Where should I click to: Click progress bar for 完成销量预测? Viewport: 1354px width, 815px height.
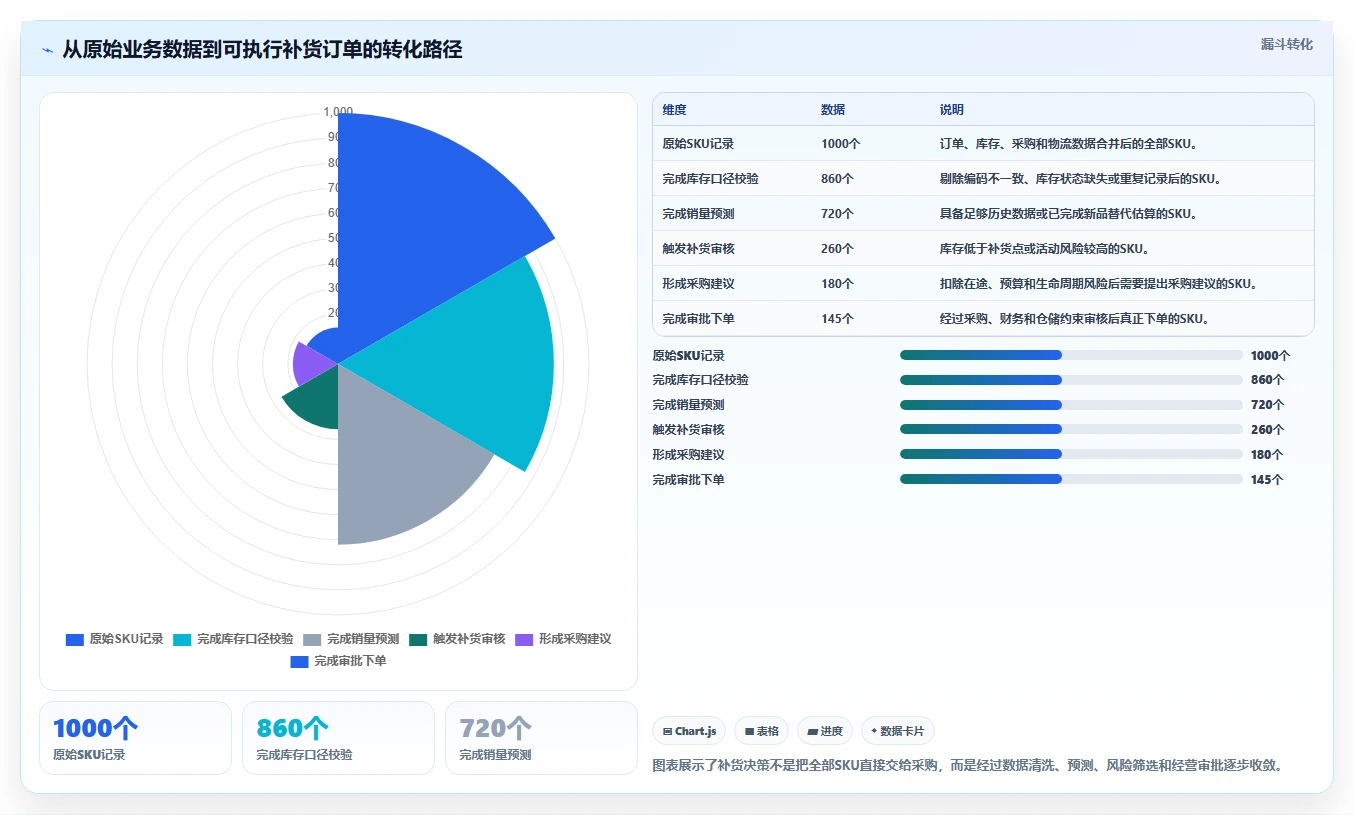[x=1071, y=405]
